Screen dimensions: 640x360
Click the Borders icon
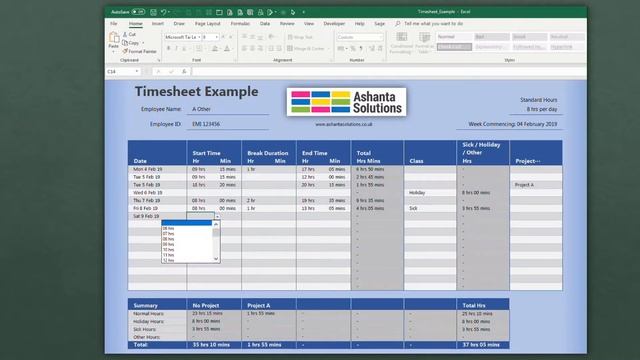[198, 49]
